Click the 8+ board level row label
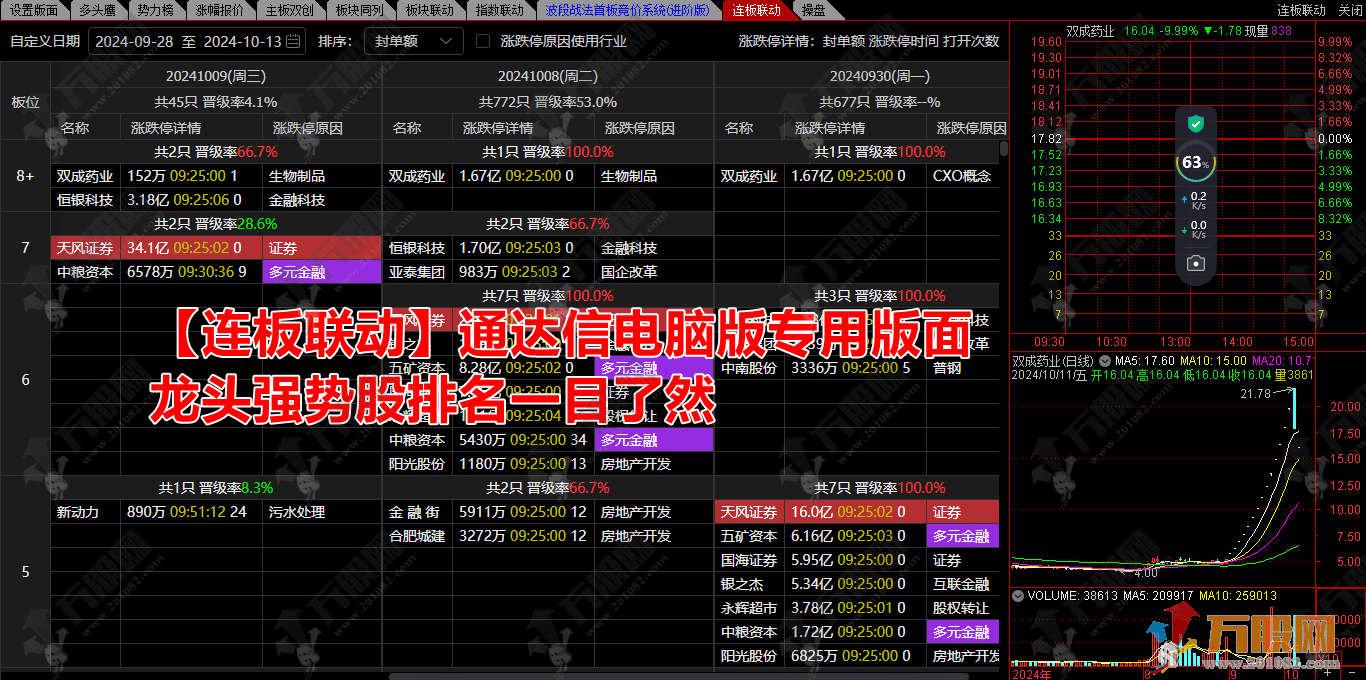The height and width of the screenshot is (680, 1366). [25, 176]
